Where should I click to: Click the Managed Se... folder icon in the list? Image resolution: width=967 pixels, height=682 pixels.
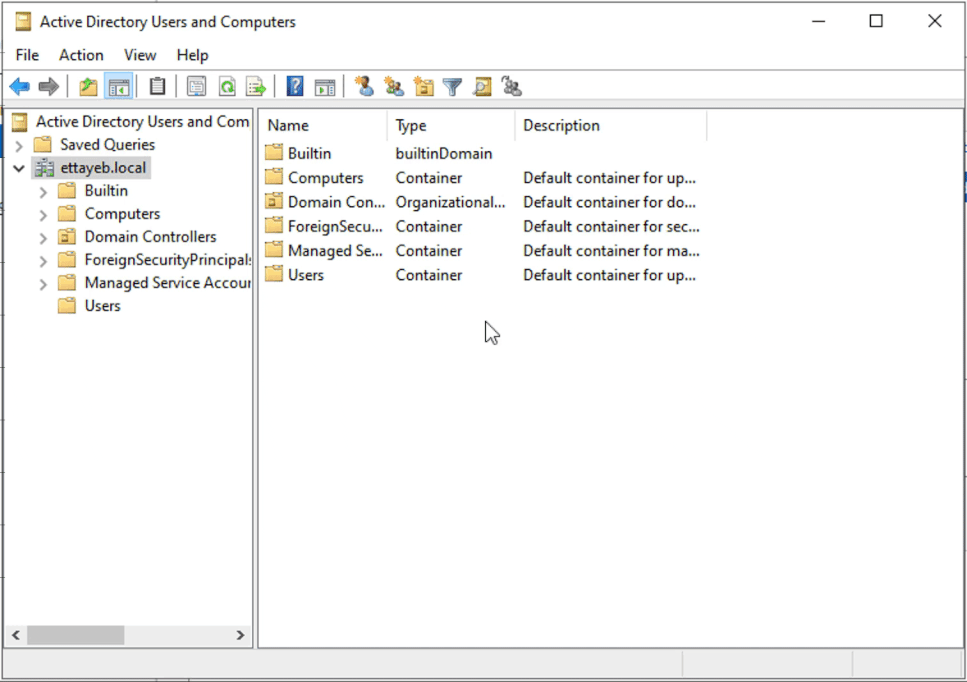click(x=274, y=250)
